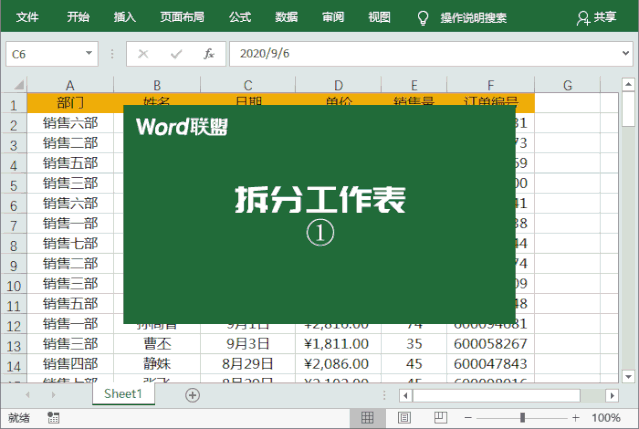Select all cells via corner triangle
The width and height of the screenshot is (639, 429).
[14, 86]
